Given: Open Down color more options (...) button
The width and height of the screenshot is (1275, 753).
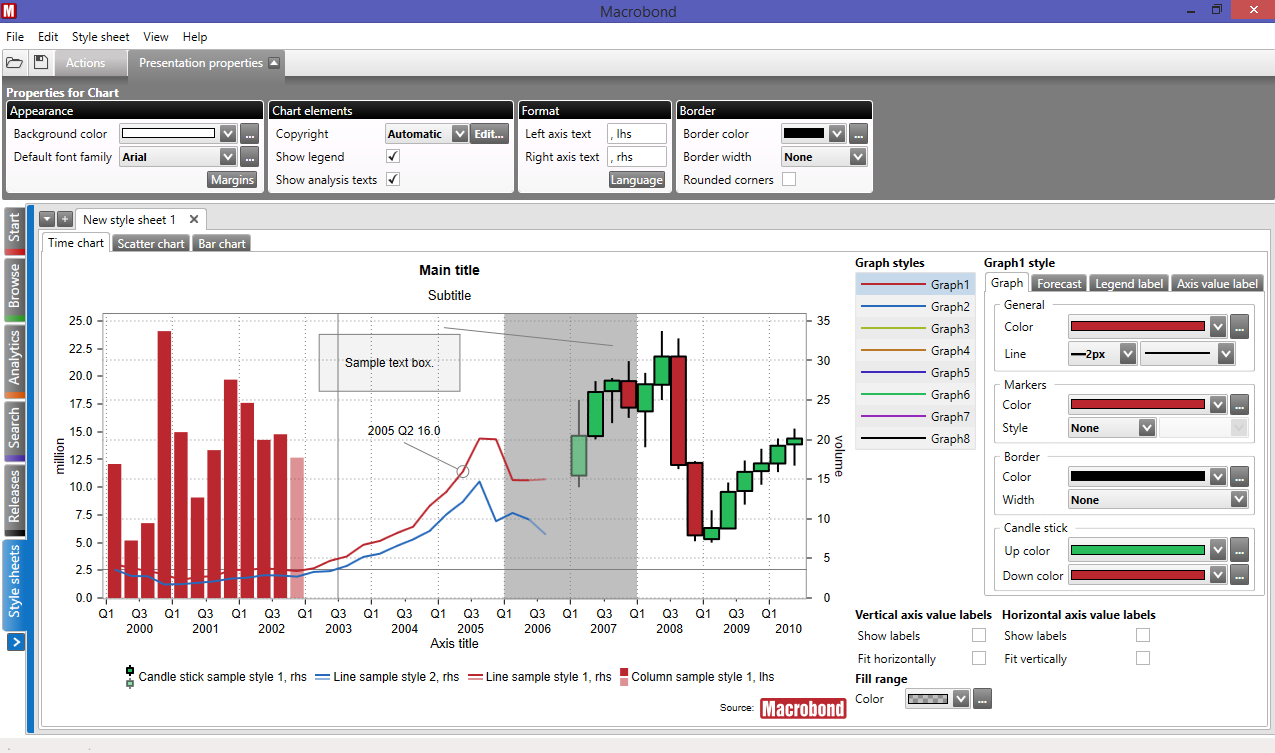Looking at the screenshot, I should click(1240, 575).
